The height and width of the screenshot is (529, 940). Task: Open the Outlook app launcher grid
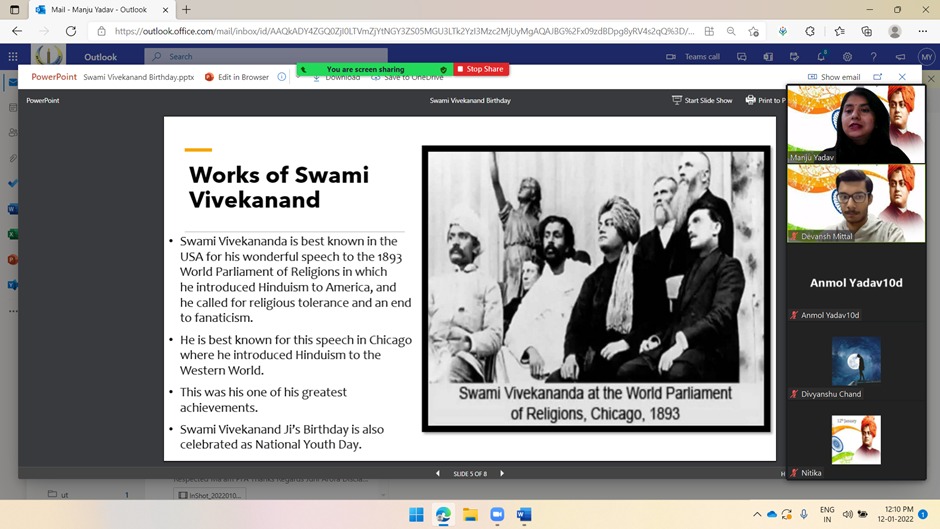click(13, 57)
